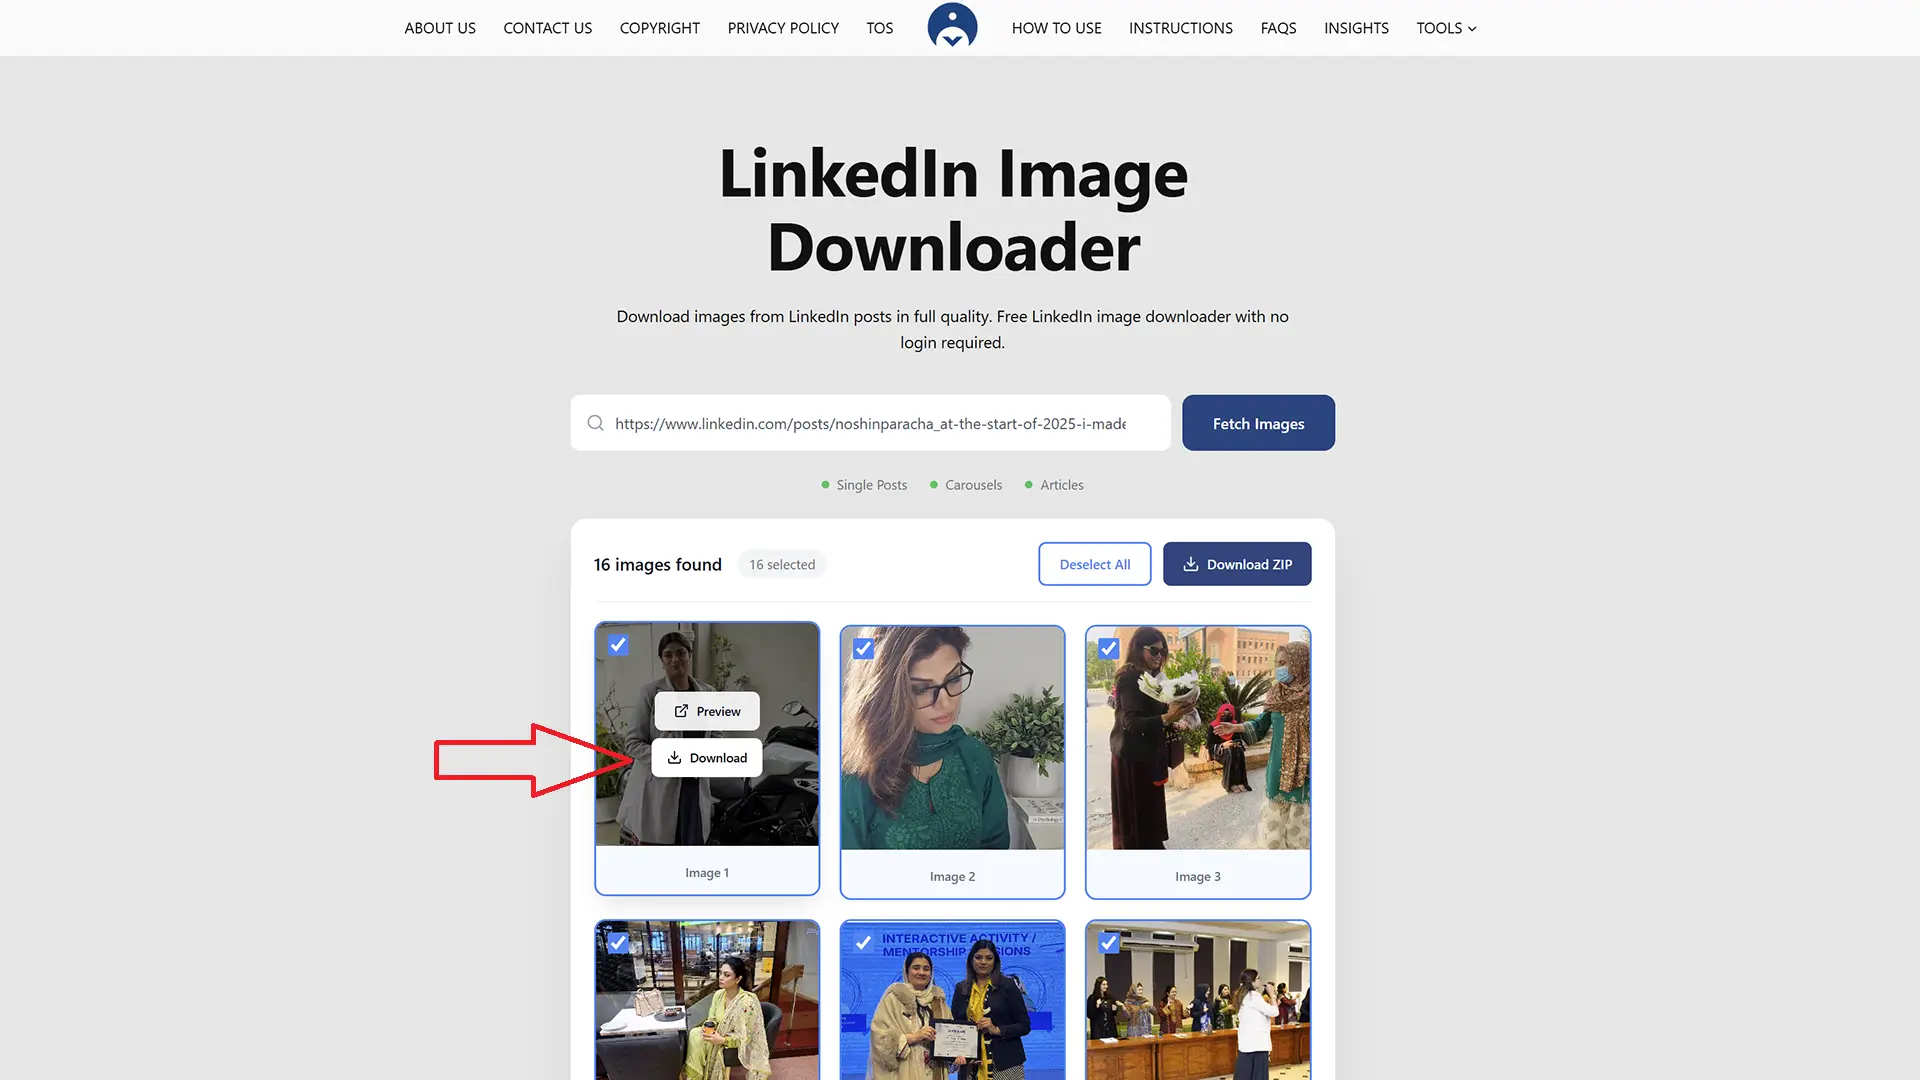The width and height of the screenshot is (1920, 1080).
Task: Uncheck checkbox on café seated woman image
Action: [x=618, y=943]
